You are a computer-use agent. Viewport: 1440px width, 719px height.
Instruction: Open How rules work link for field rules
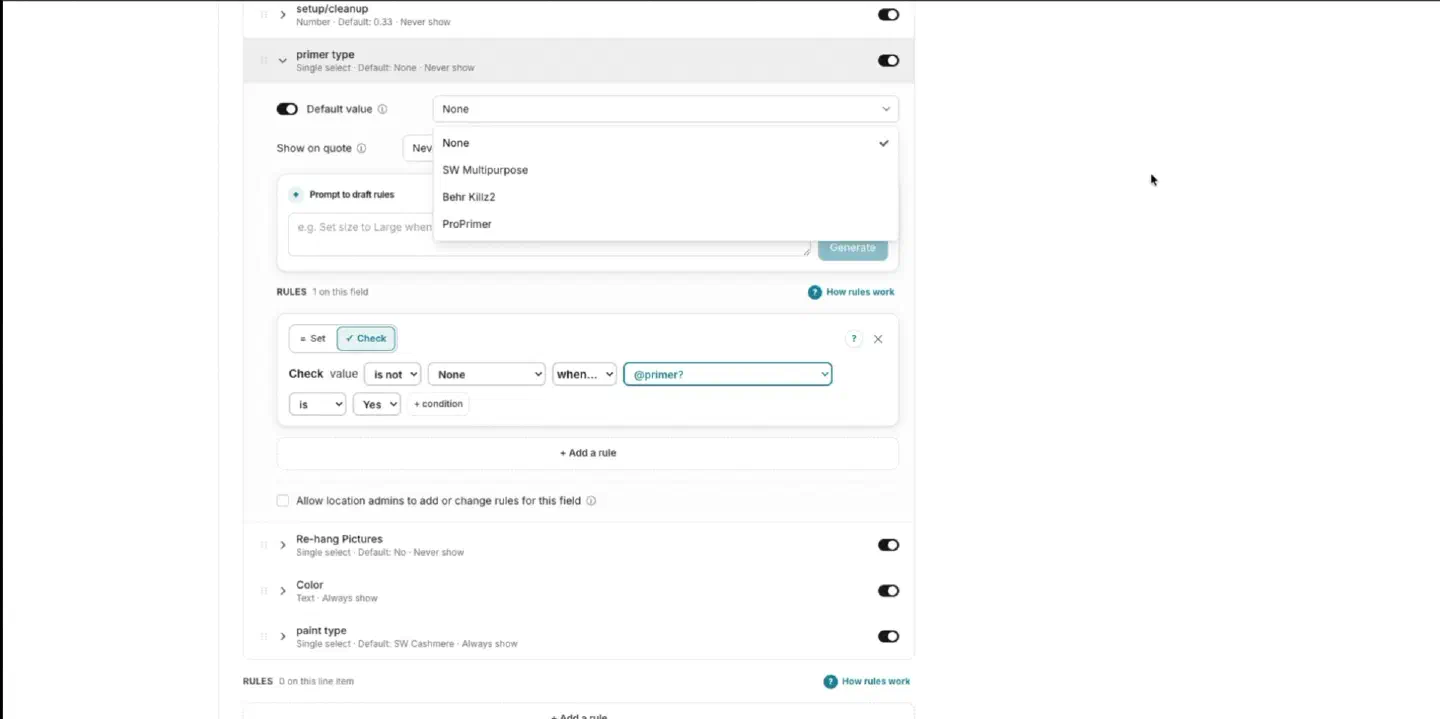point(860,292)
